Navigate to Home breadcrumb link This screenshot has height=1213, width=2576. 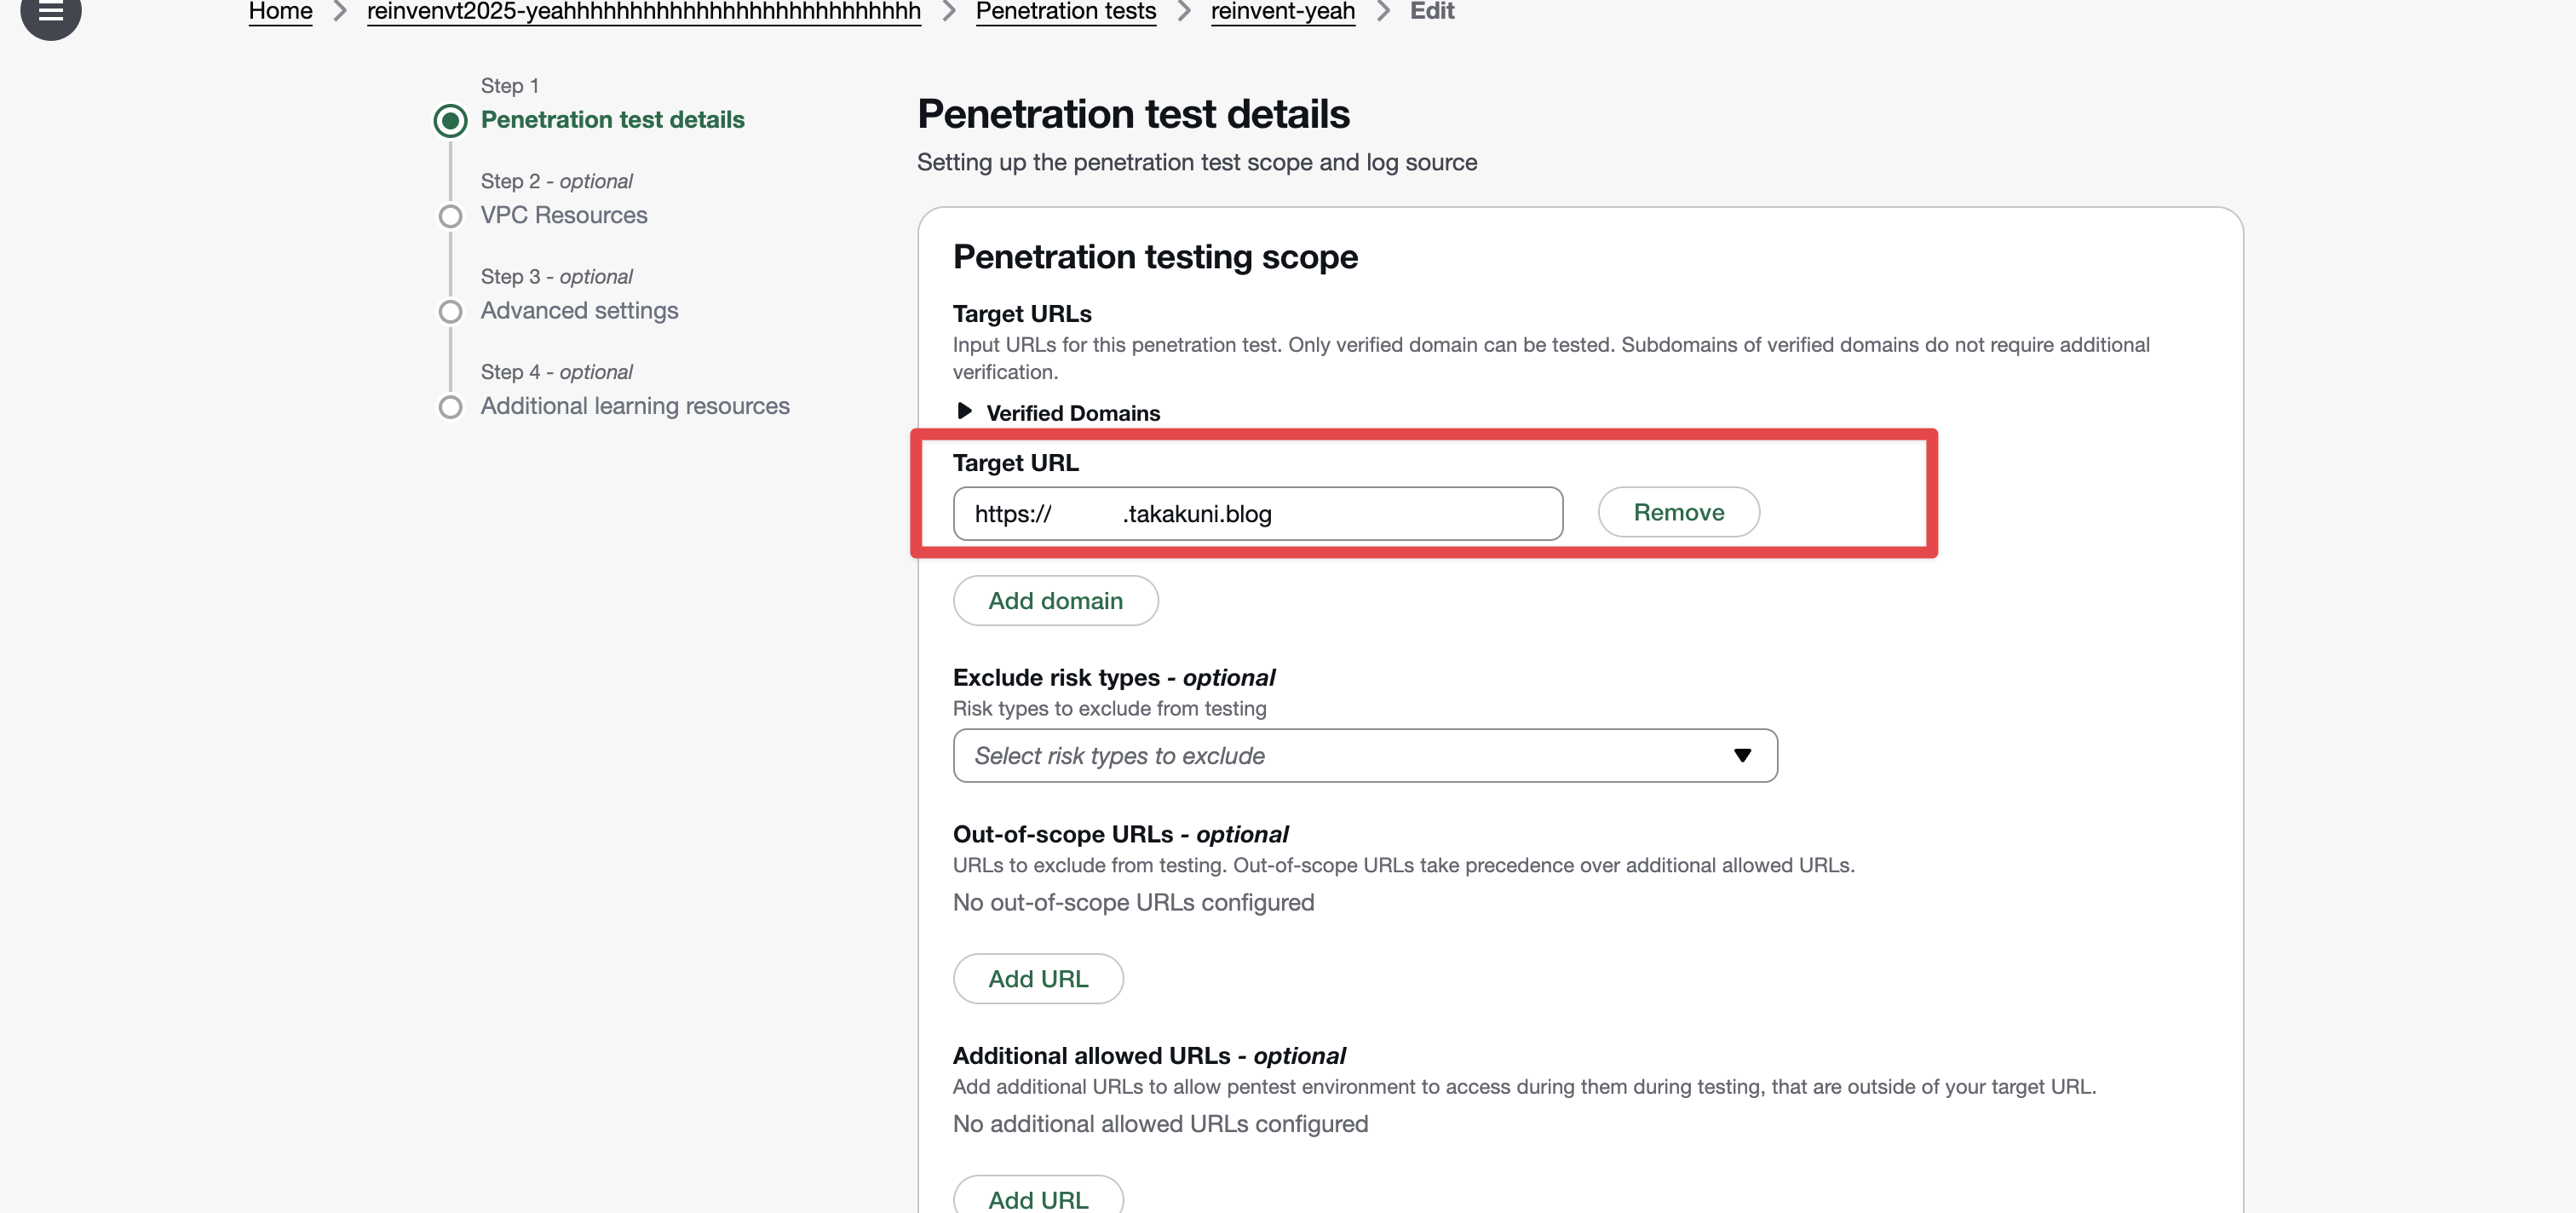click(x=280, y=11)
